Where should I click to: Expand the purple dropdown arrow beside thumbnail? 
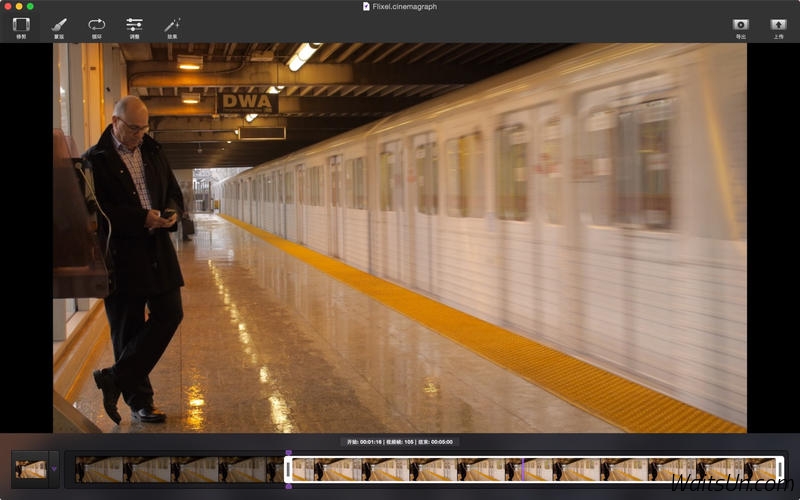[54, 469]
